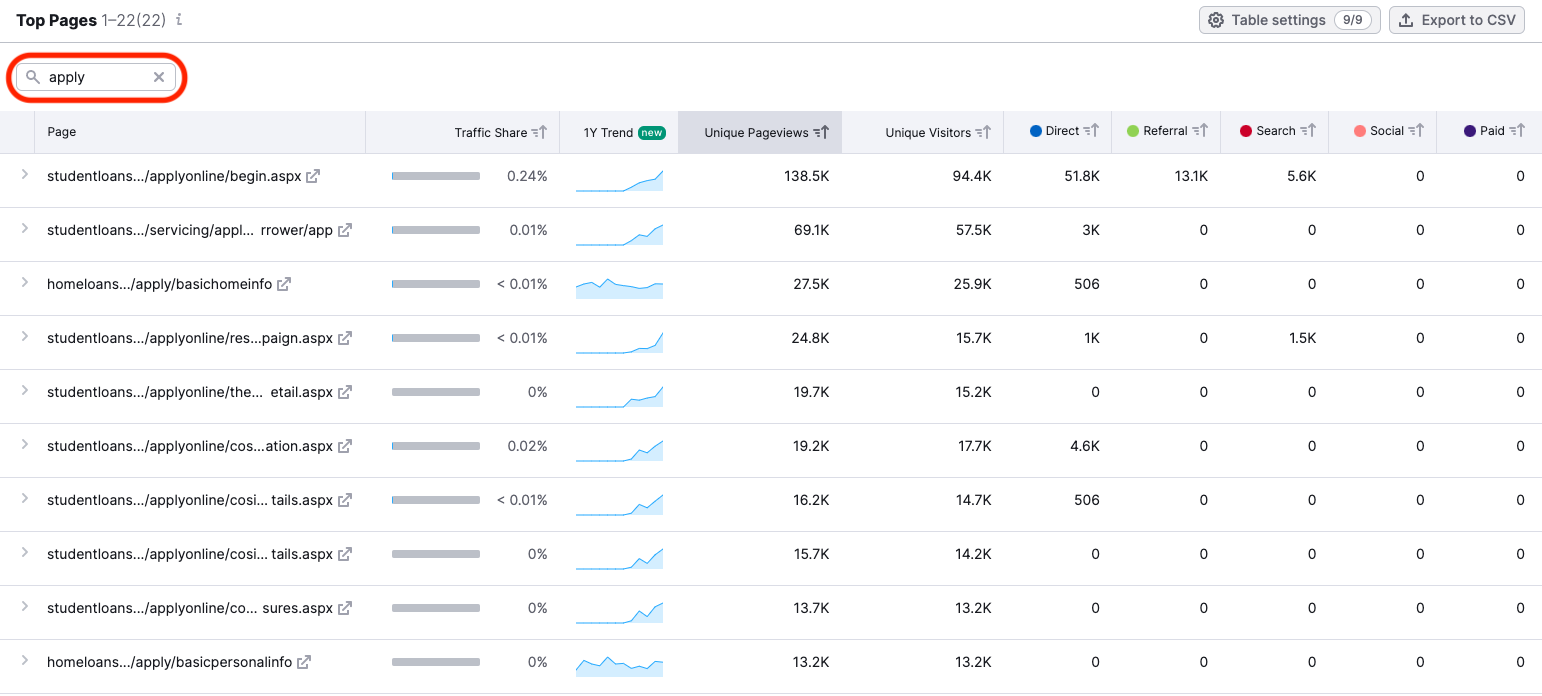
Task: Click the 69.1K unique pageviews value
Action: pos(811,230)
